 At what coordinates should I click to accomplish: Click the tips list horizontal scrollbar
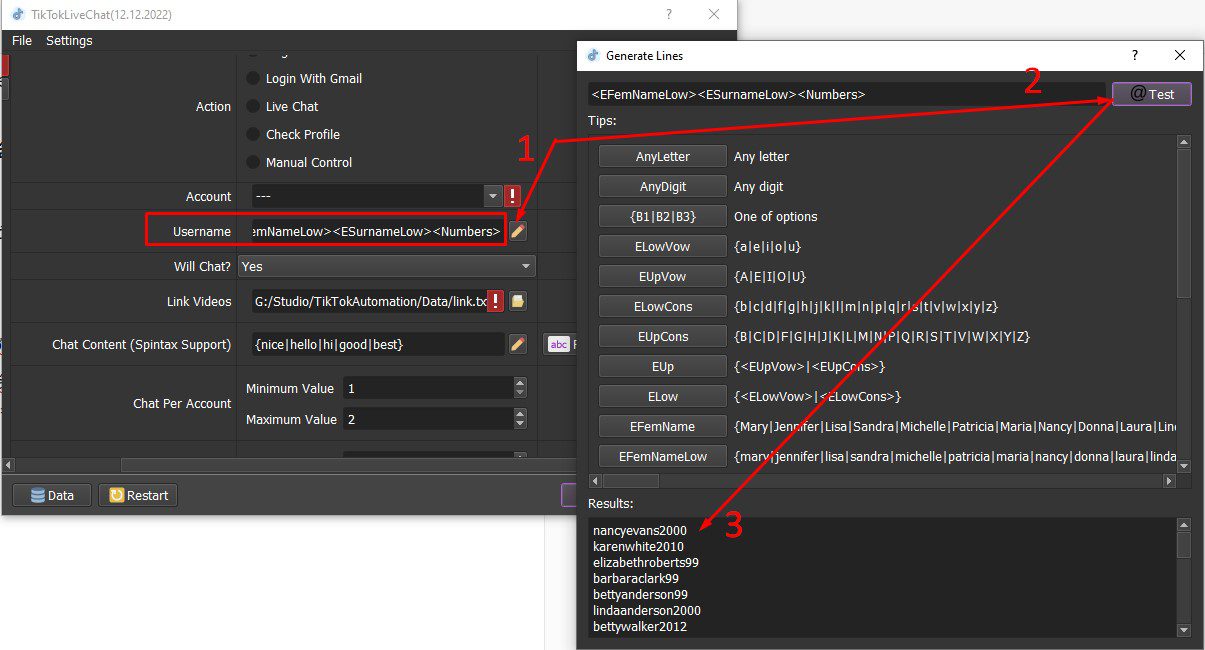[883, 481]
